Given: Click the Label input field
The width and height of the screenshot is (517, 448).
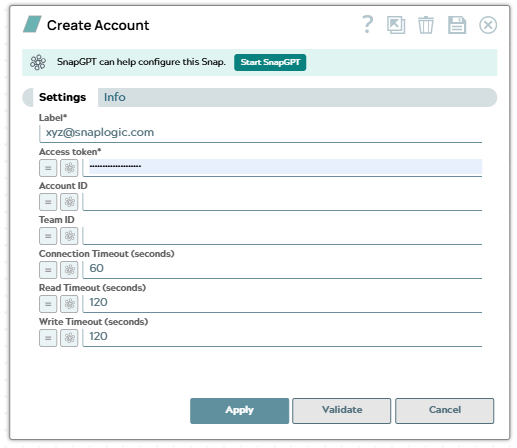Looking at the screenshot, I should 261,133.
